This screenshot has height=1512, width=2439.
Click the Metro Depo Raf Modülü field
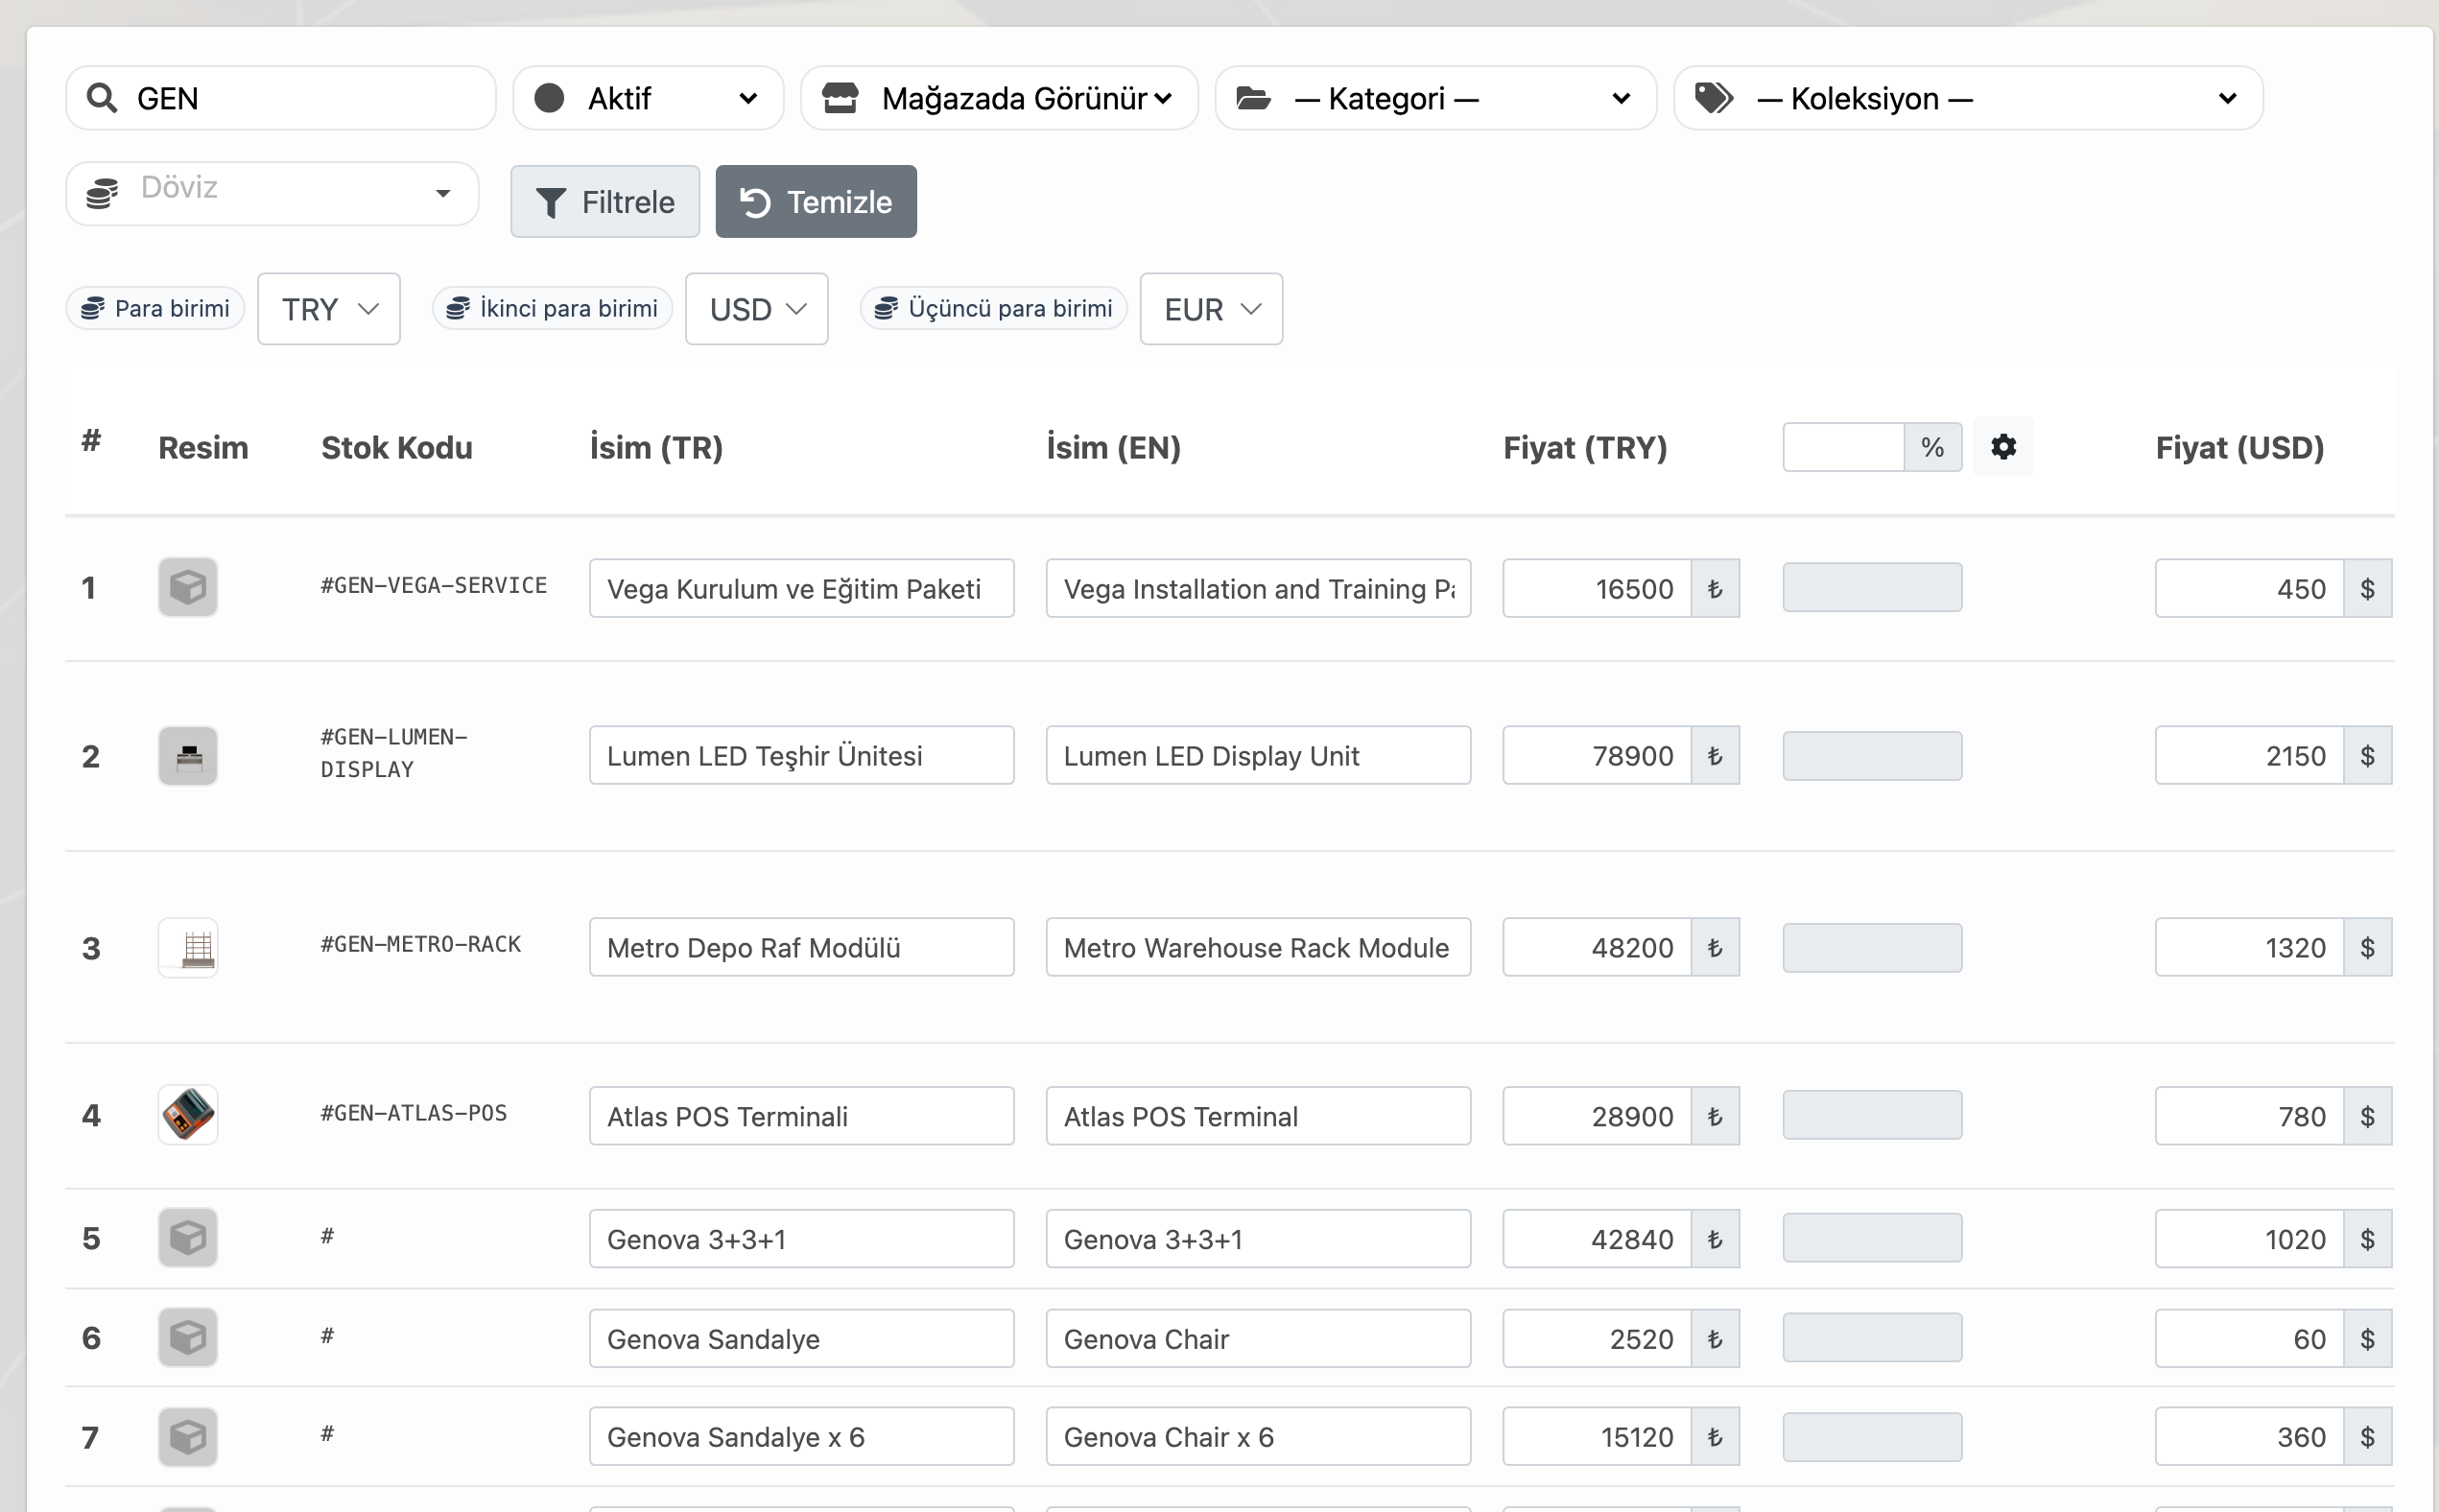tap(802, 947)
